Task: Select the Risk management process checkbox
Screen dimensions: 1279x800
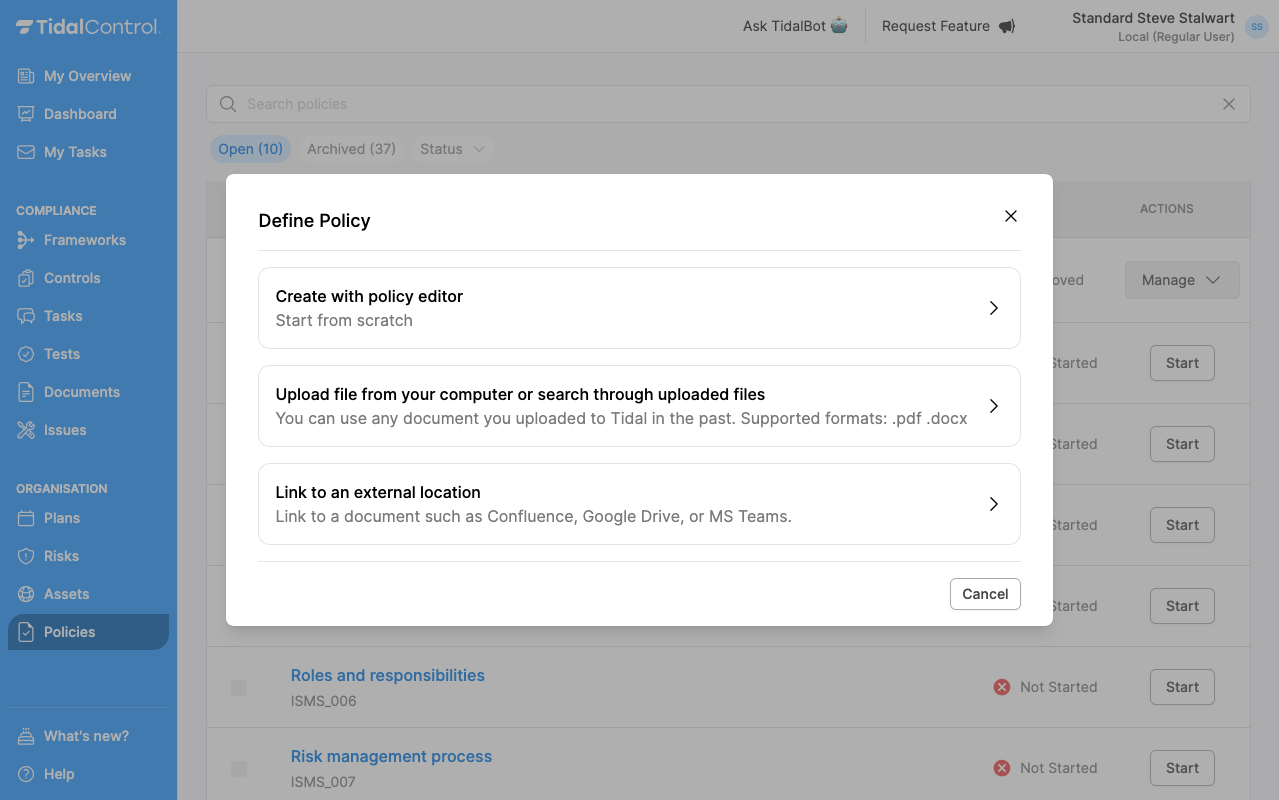Action: (238, 768)
